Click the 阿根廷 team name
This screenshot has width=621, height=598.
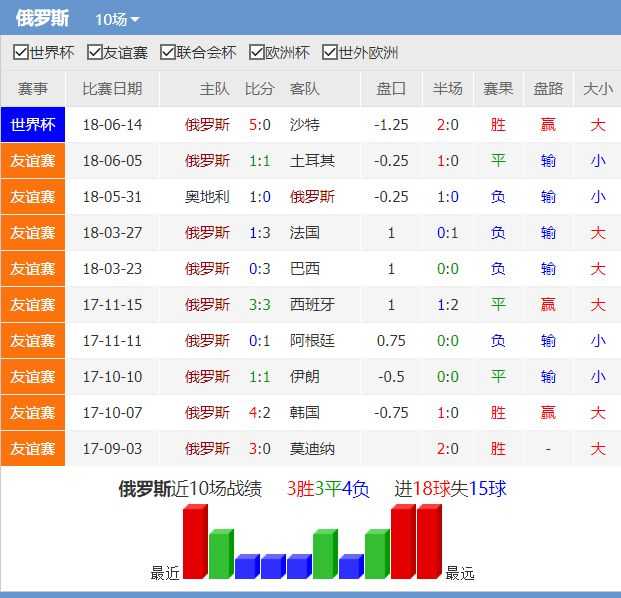tap(312, 341)
